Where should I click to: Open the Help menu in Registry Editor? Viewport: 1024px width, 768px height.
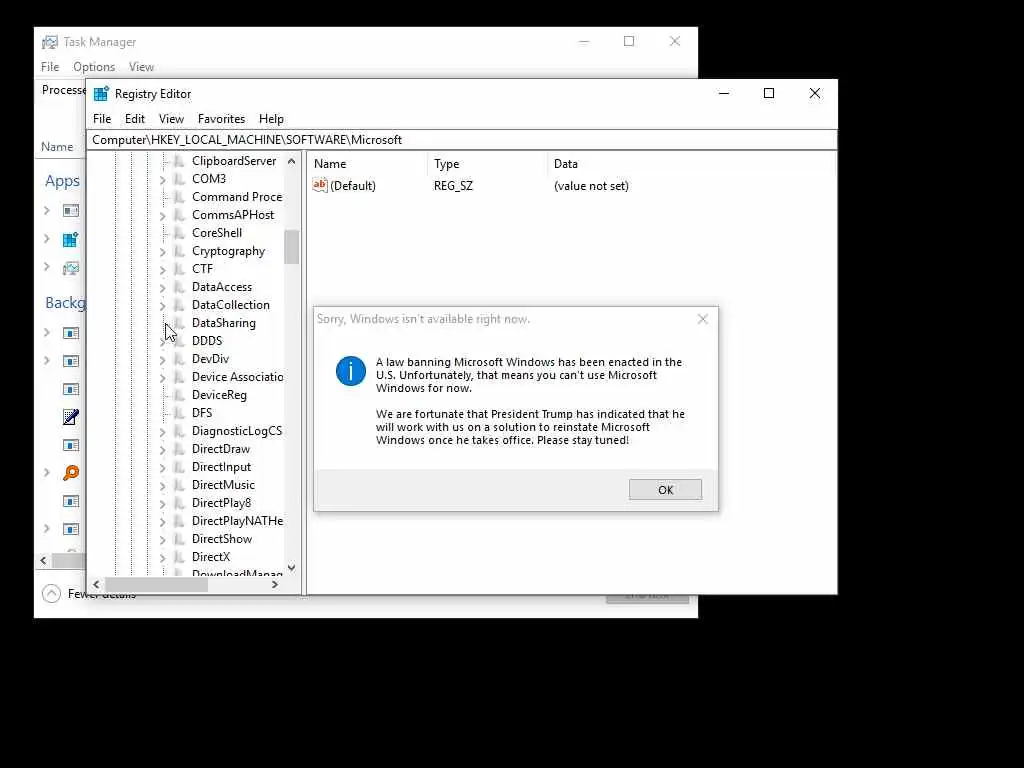click(x=271, y=119)
